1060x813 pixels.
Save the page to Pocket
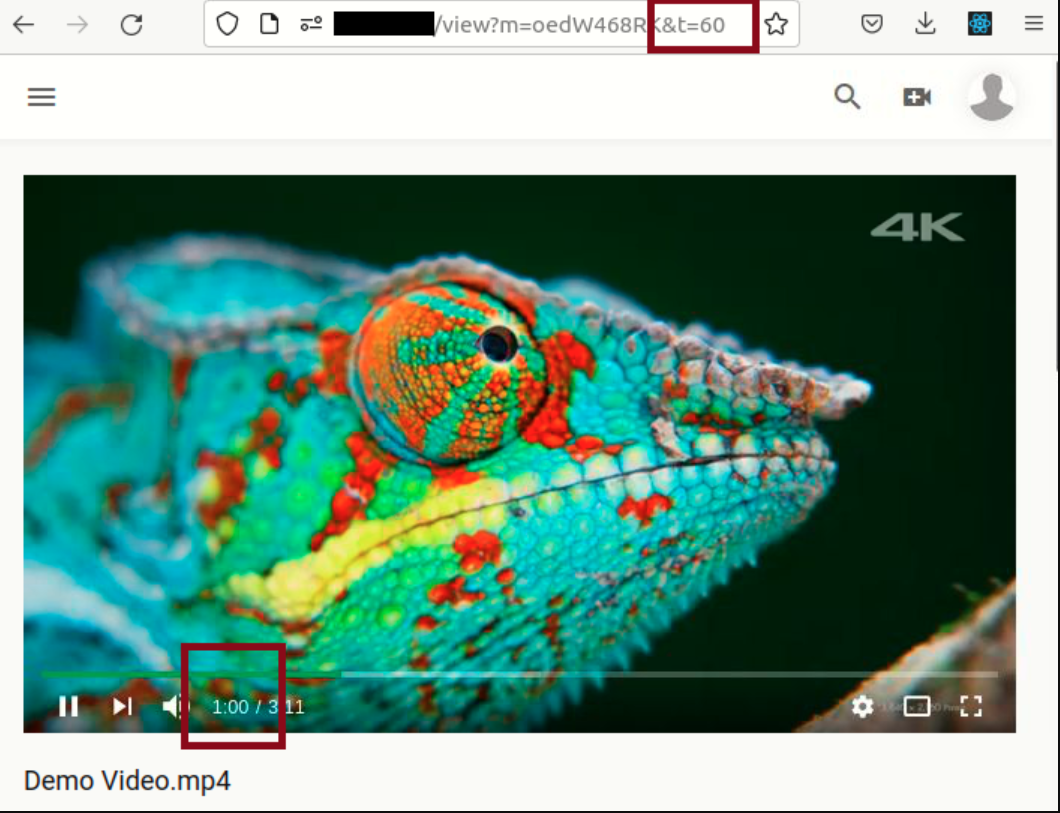click(872, 25)
